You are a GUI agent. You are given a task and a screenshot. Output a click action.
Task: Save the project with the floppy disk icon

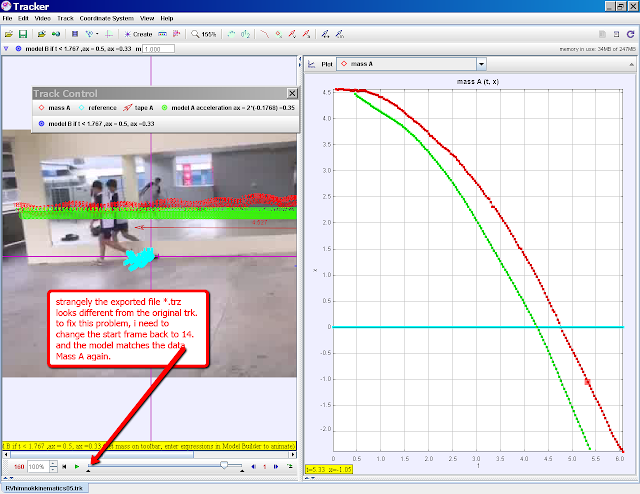(x=22, y=34)
